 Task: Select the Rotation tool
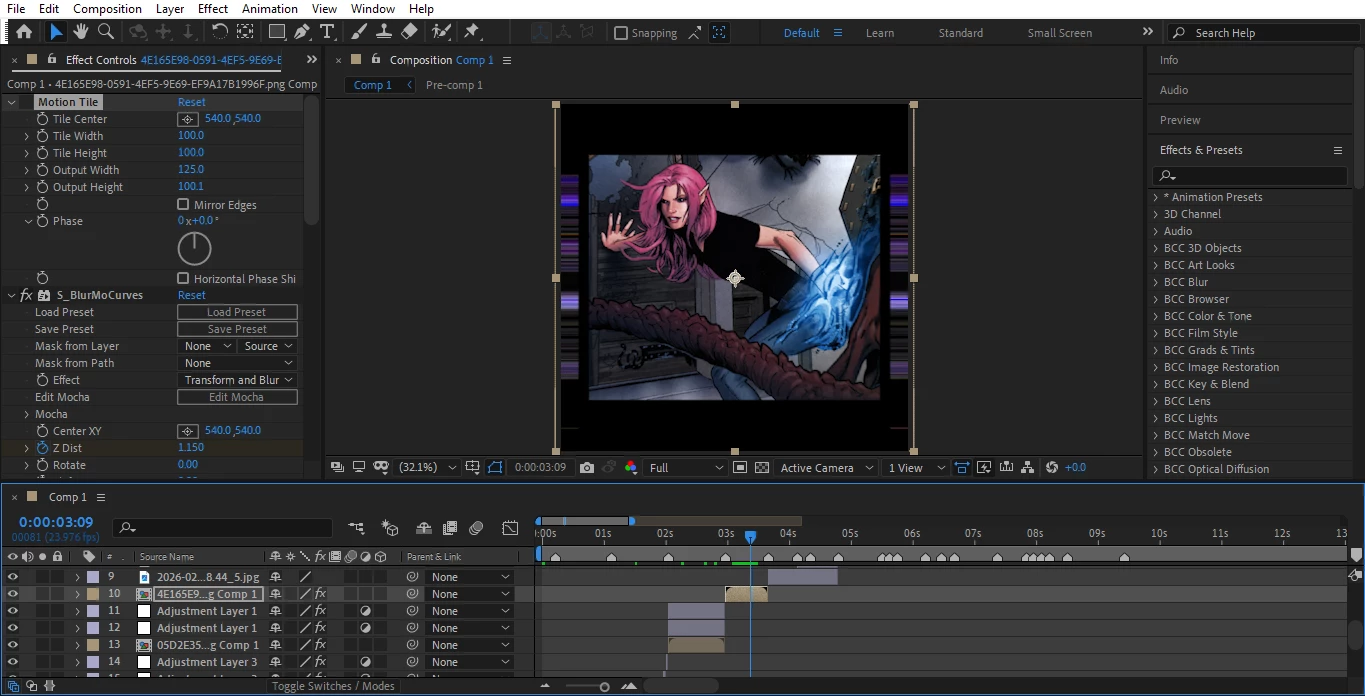[x=219, y=32]
